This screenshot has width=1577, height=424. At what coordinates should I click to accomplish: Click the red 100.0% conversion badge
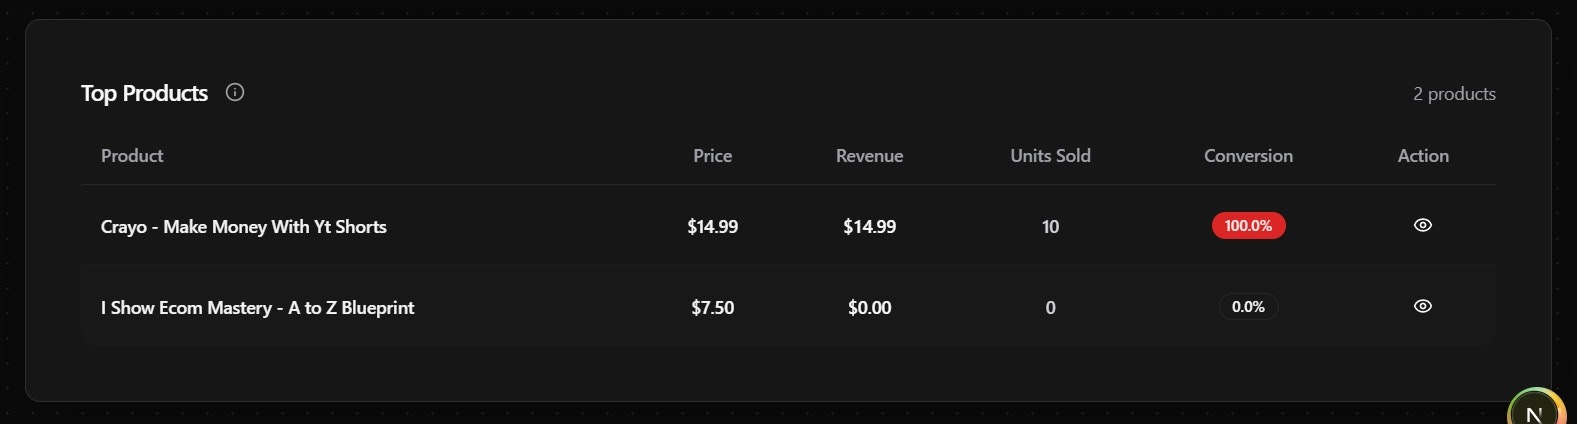click(x=1248, y=226)
